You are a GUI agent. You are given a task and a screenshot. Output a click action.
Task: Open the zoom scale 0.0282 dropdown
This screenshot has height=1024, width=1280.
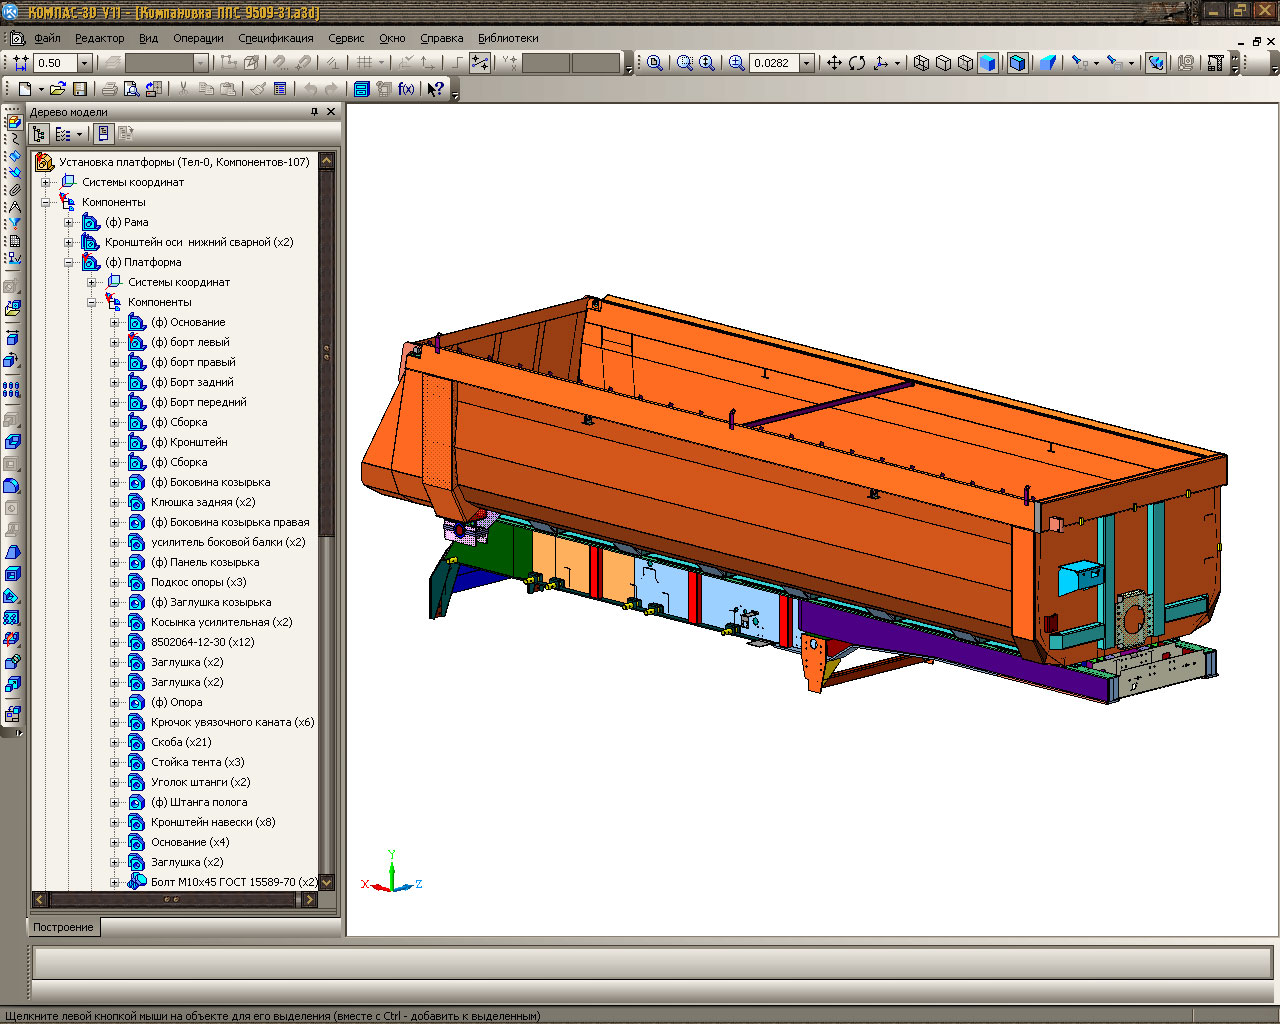[806, 63]
